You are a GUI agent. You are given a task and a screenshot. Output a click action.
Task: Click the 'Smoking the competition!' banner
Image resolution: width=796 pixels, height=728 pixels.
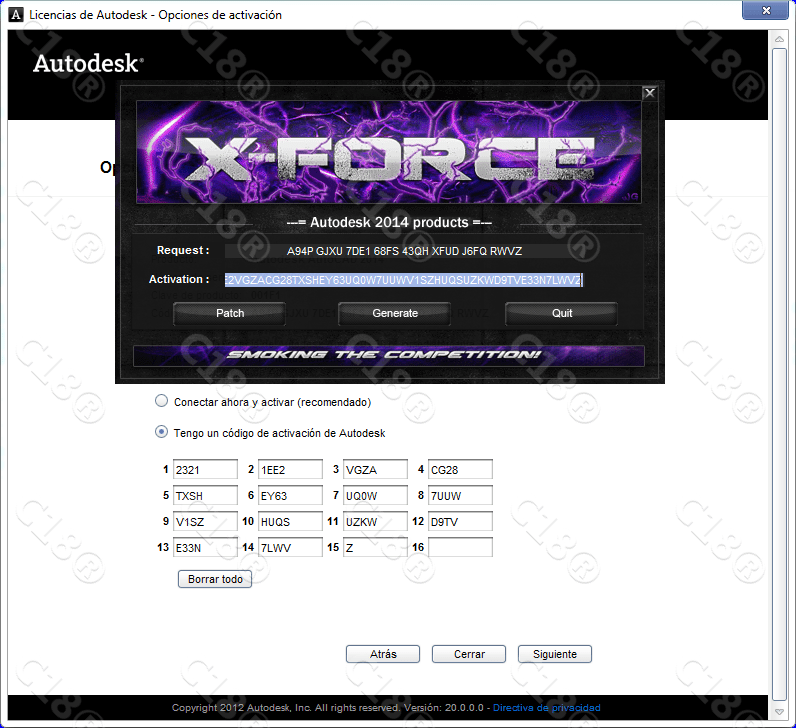388,355
